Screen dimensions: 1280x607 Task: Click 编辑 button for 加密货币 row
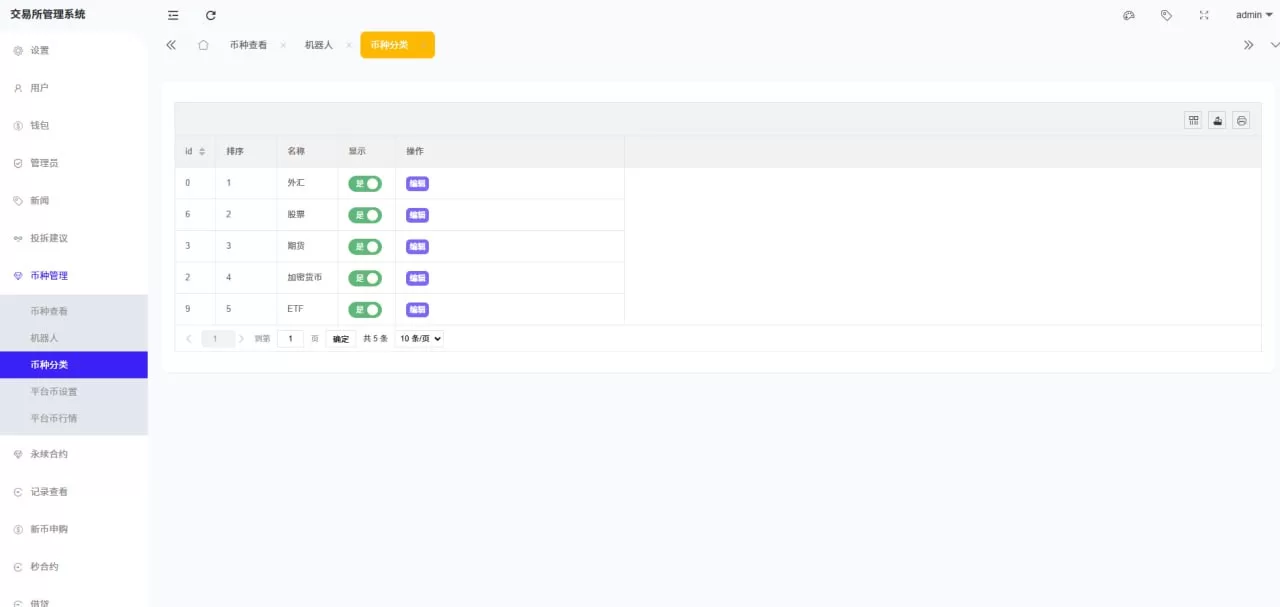click(x=417, y=278)
